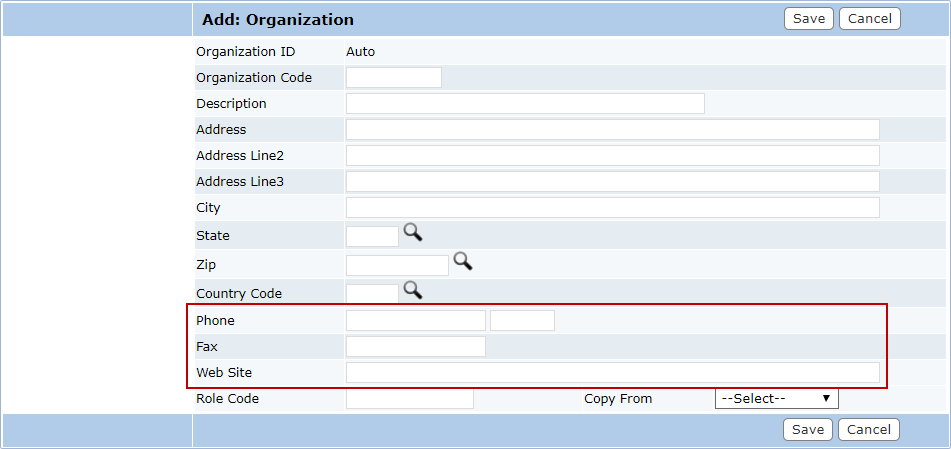The height and width of the screenshot is (449, 951).
Task: Click into the Address field
Action: tap(613, 130)
